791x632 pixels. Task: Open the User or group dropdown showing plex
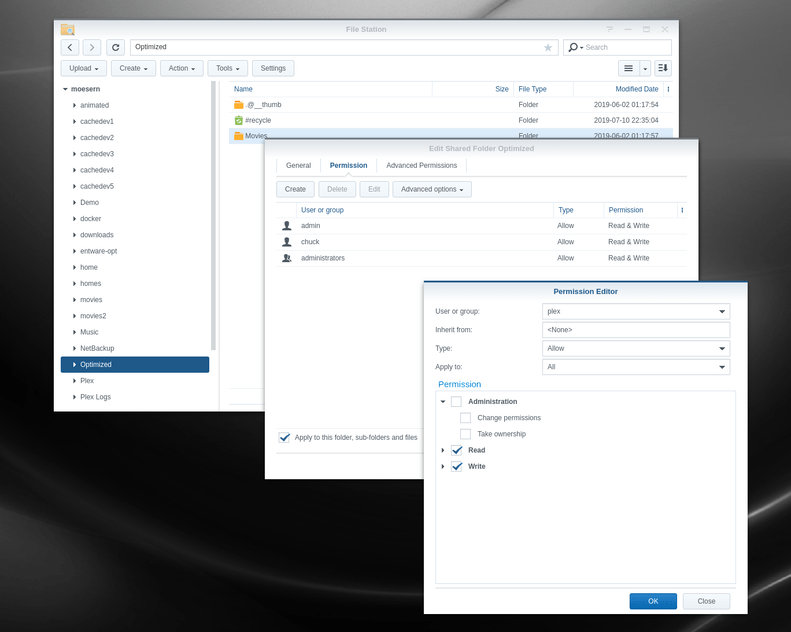click(x=636, y=311)
